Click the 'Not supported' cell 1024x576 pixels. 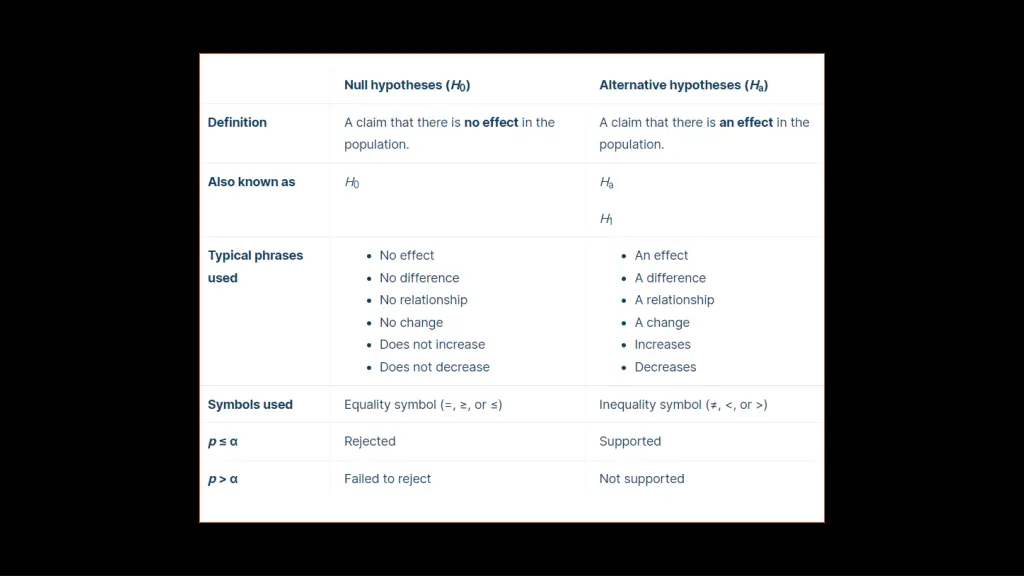pyautogui.click(x=641, y=479)
